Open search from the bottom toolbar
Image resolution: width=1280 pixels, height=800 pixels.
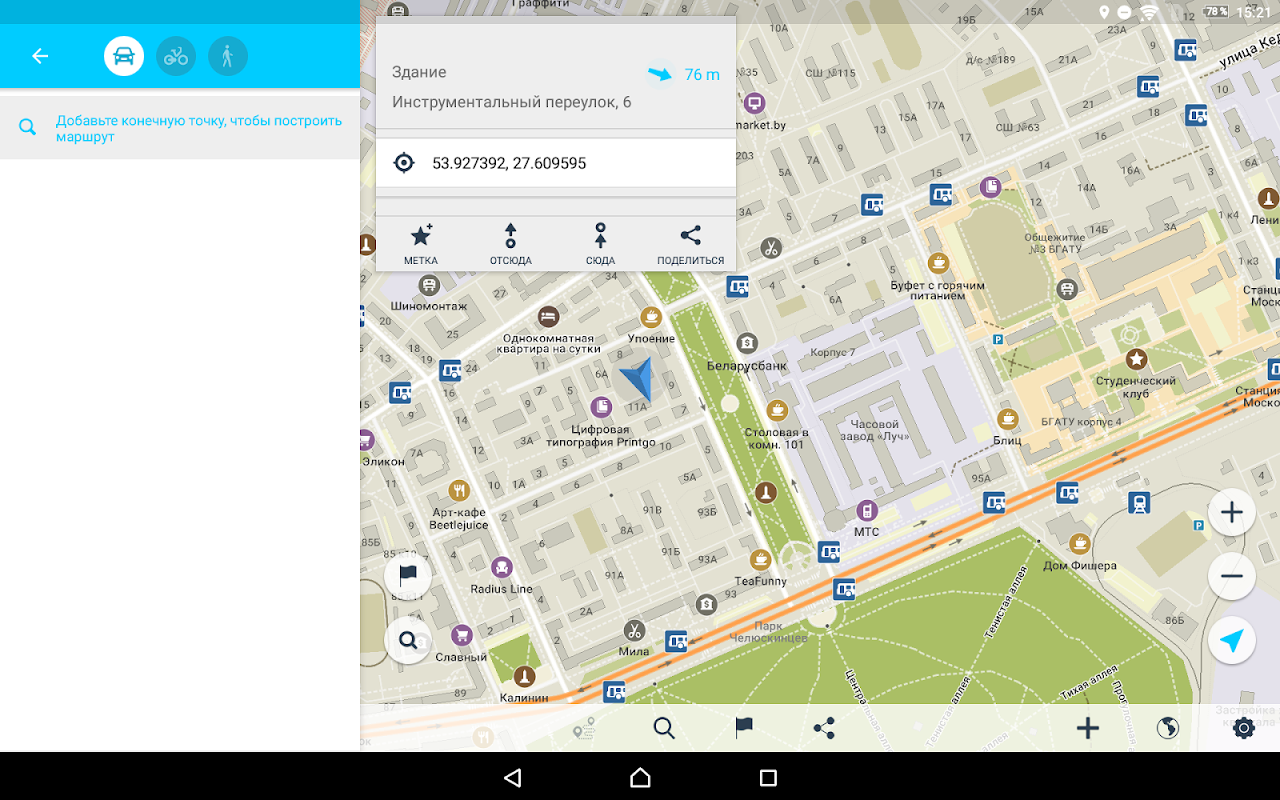coord(664,728)
